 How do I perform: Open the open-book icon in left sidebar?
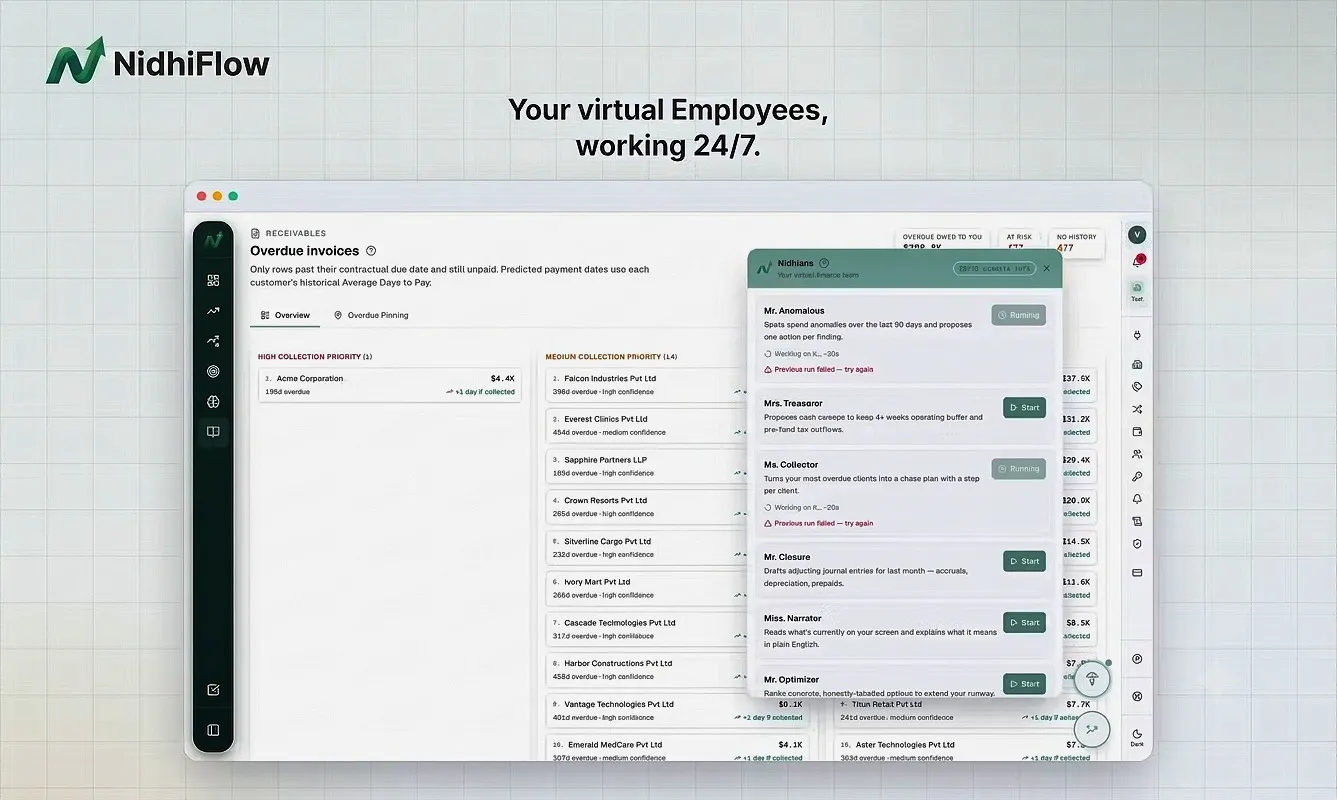[213, 432]
